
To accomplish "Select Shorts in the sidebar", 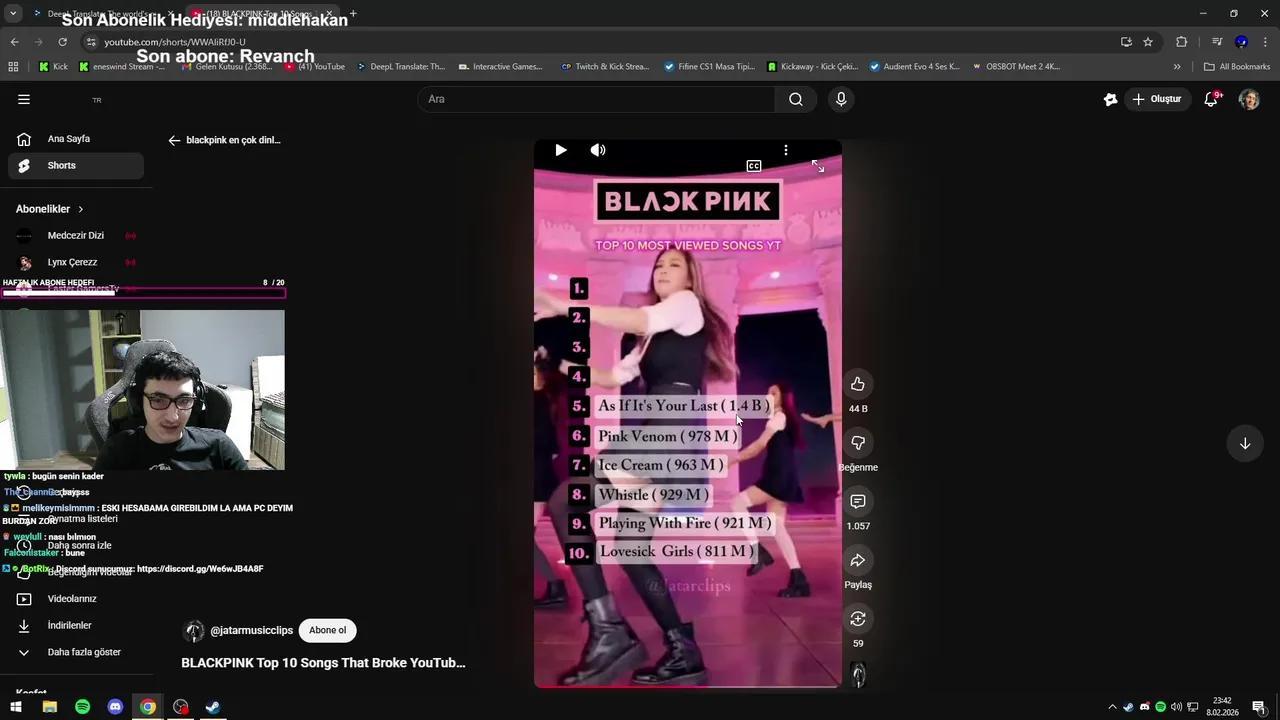I will pyautogui.click(x=76, y=165).
